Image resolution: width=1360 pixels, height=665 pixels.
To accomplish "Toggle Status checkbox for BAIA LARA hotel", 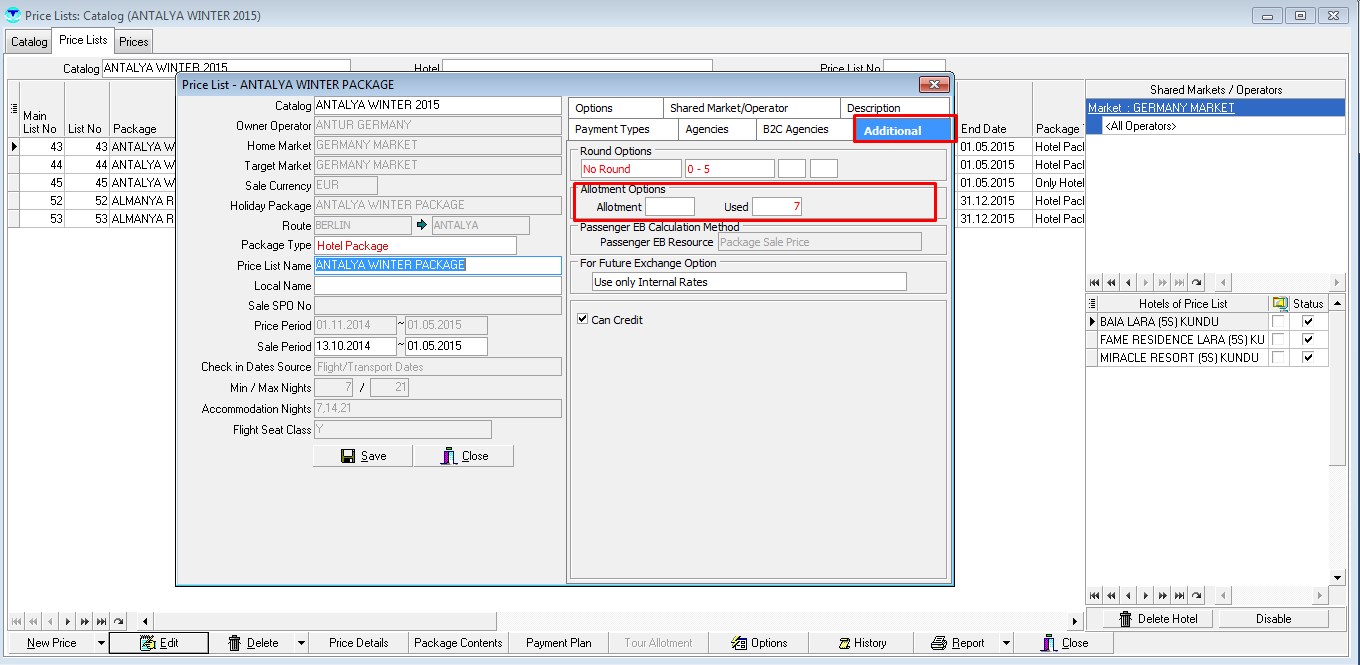I will [1307, 322].
